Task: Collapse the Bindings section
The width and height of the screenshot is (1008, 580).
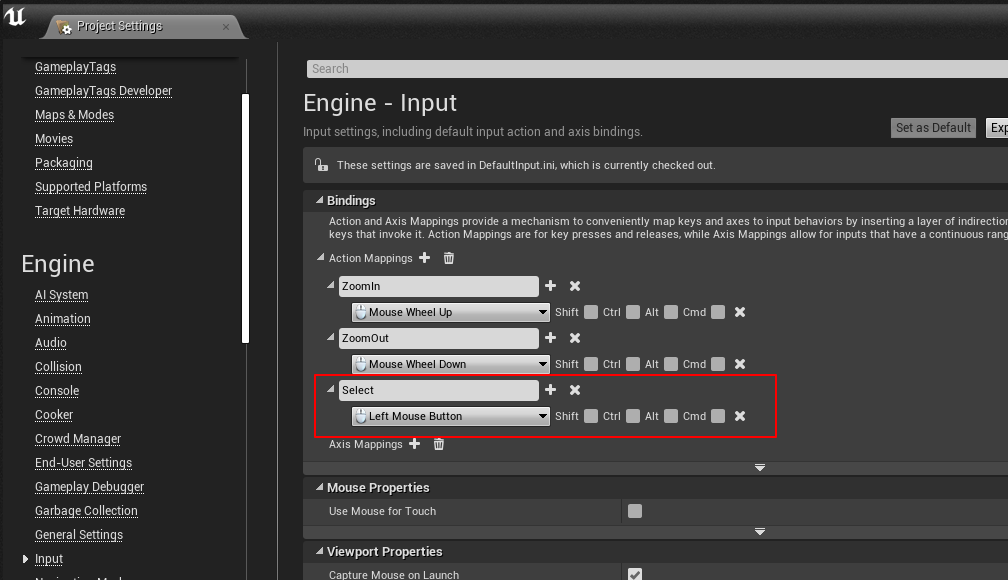Action: pos(320,200)
